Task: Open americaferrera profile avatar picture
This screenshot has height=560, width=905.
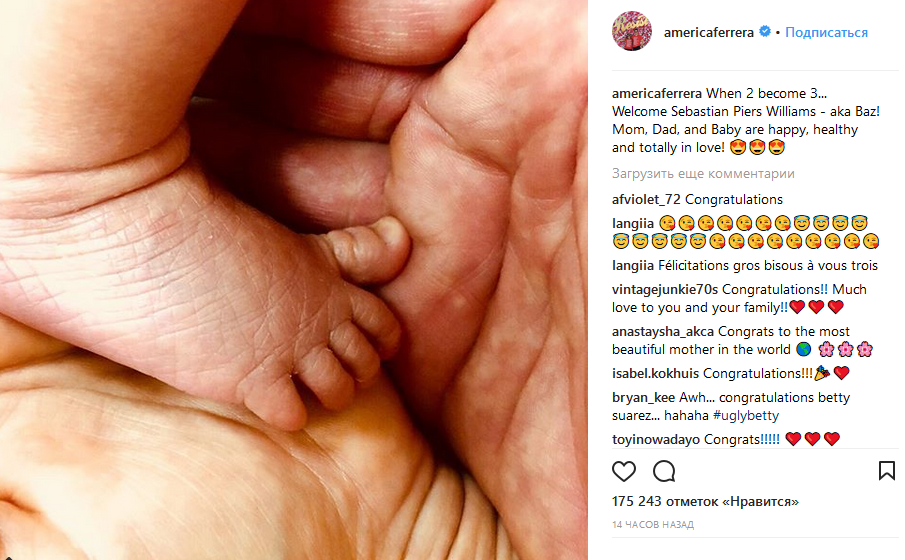Action: point(632,31)
